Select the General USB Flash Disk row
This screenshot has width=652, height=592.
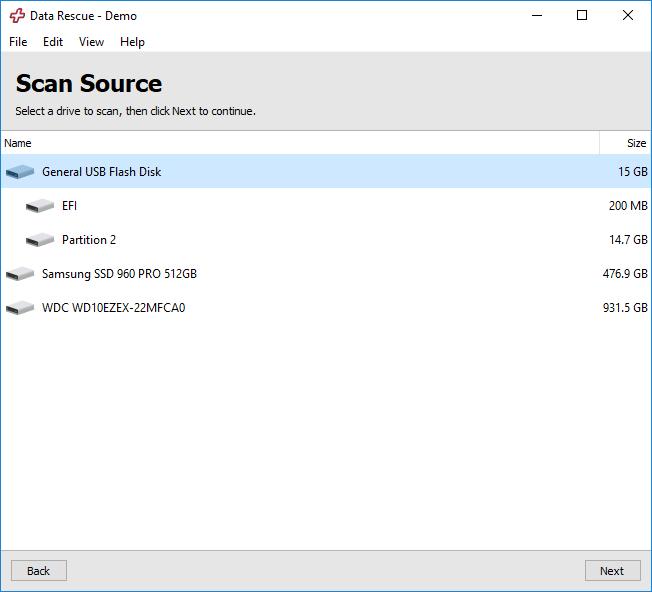[x=326, y=171]
